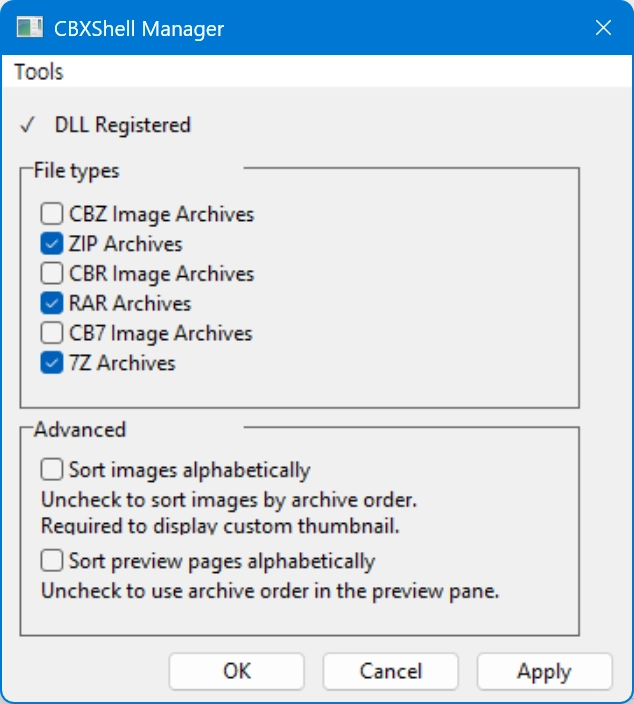Turn on Sort preview pages alphabetically
The width and height of the screenshot is (634, 704).
point(52,561)
